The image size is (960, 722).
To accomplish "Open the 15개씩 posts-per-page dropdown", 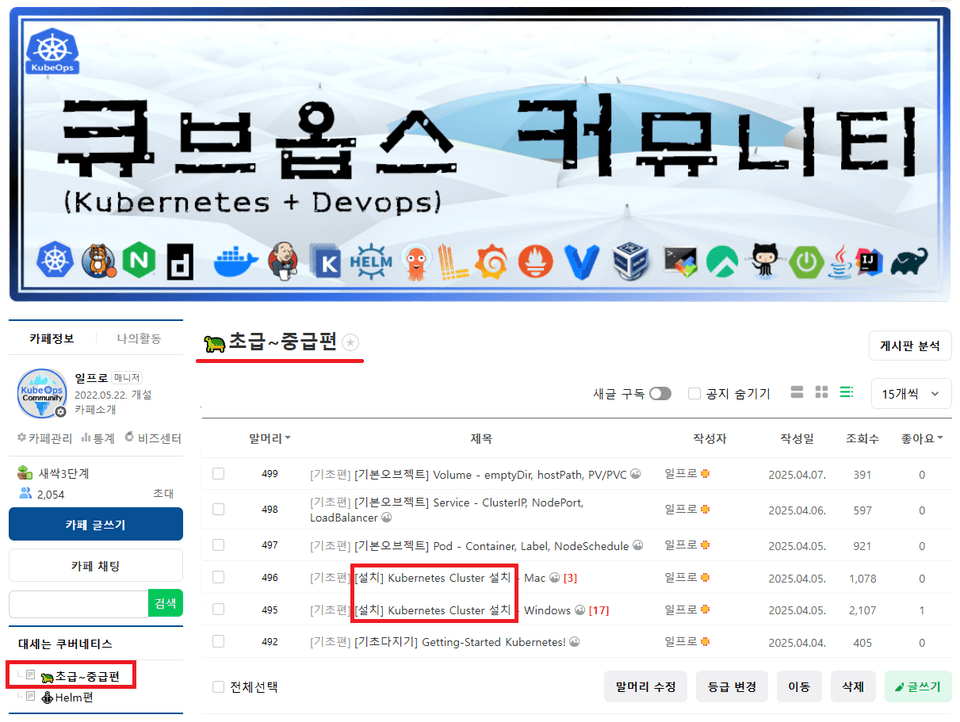I will pyautogui.click(x=911, y=394).
